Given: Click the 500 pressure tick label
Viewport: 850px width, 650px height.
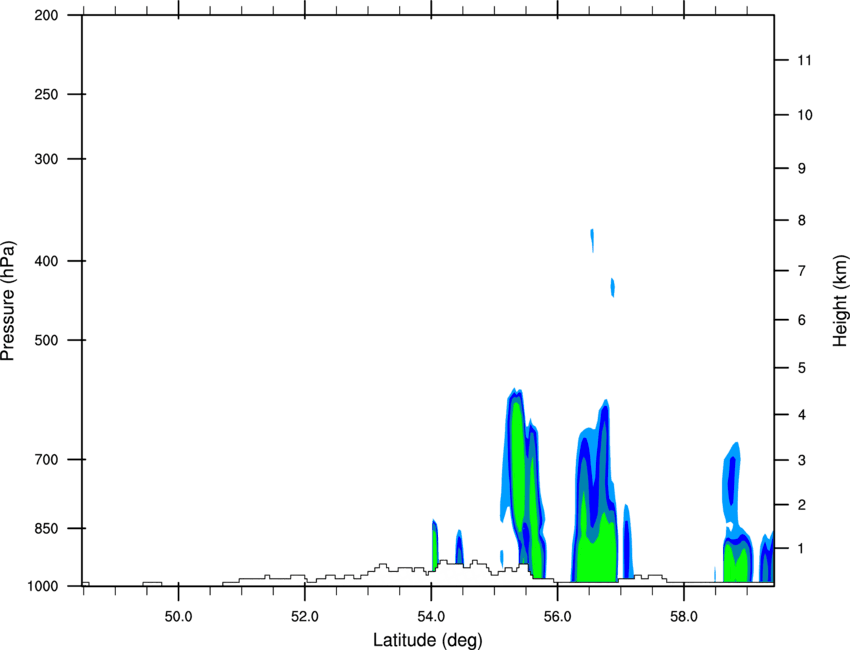Looking at the screenshot, I should (x=46, y=340).
